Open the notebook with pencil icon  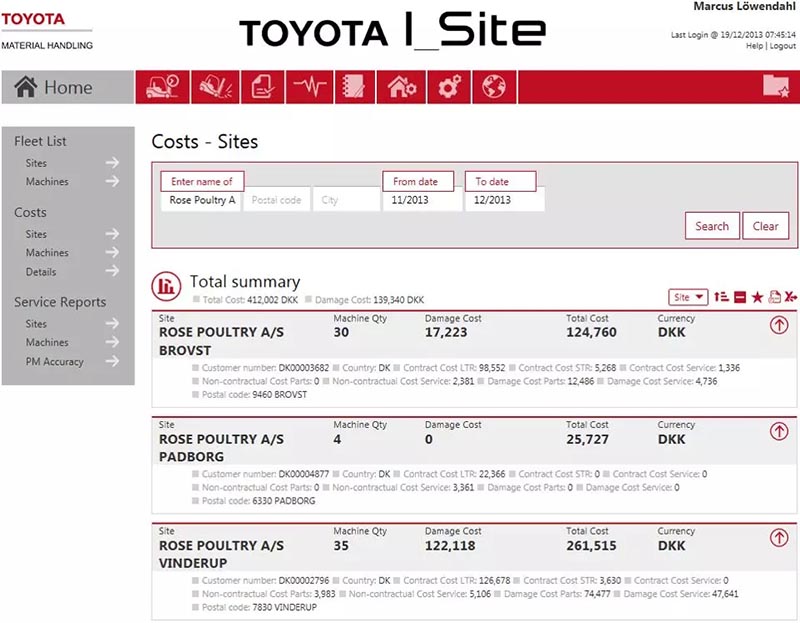355,87
